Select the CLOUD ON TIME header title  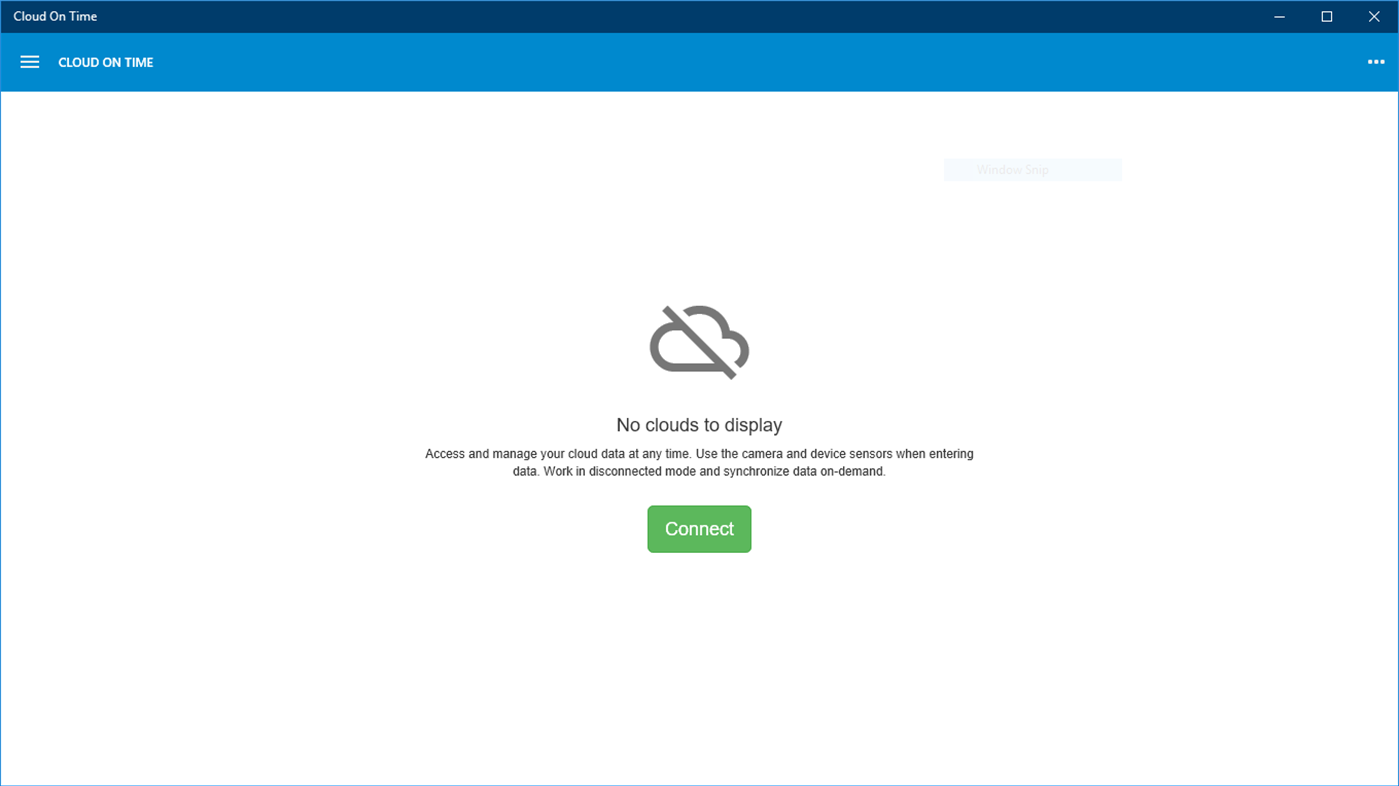(x=105, y=61)
